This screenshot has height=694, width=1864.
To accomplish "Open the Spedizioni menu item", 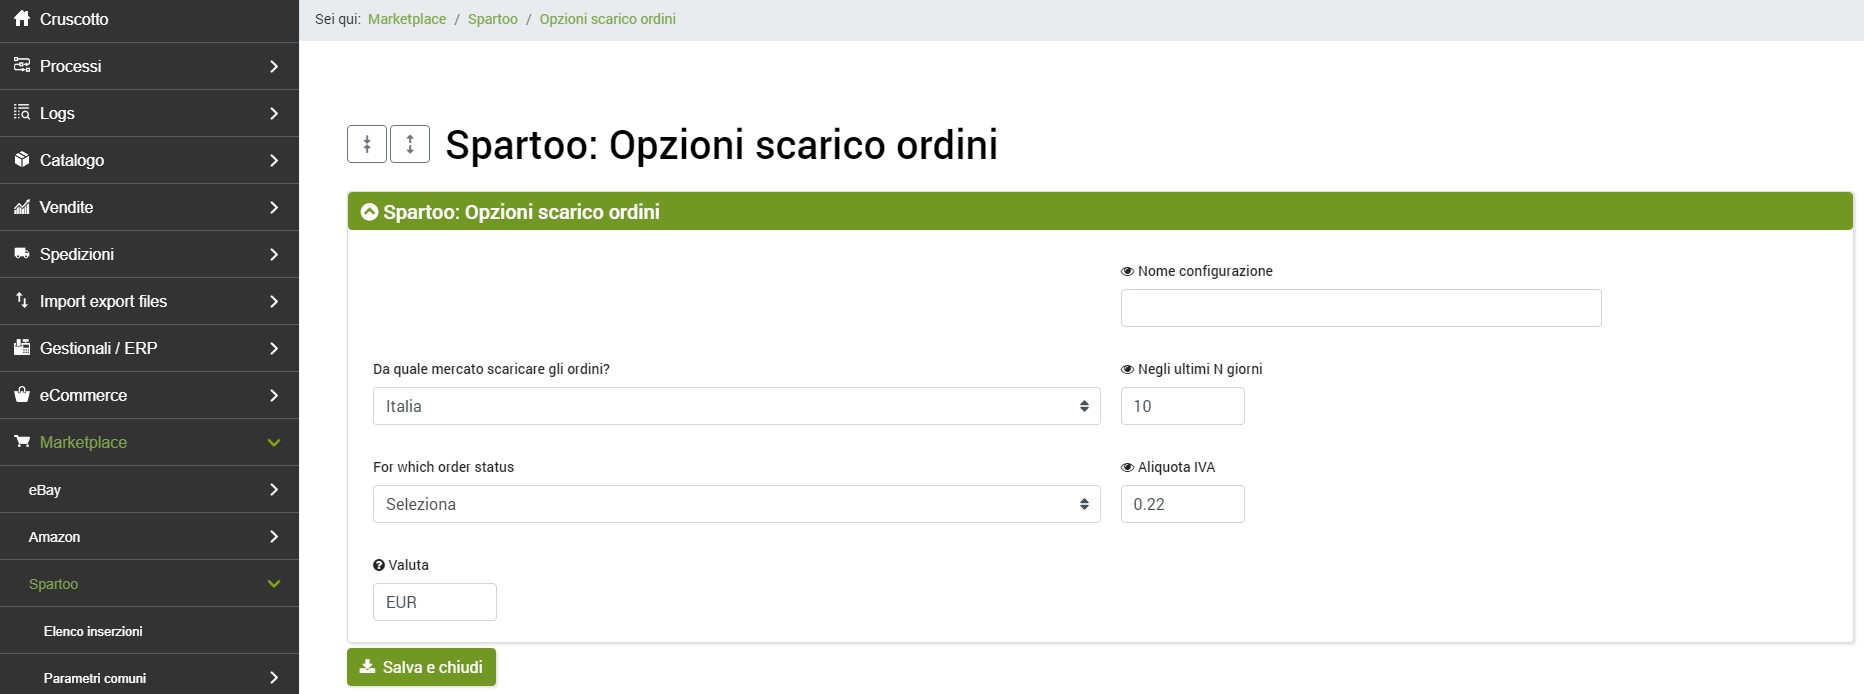I will 149,254.
